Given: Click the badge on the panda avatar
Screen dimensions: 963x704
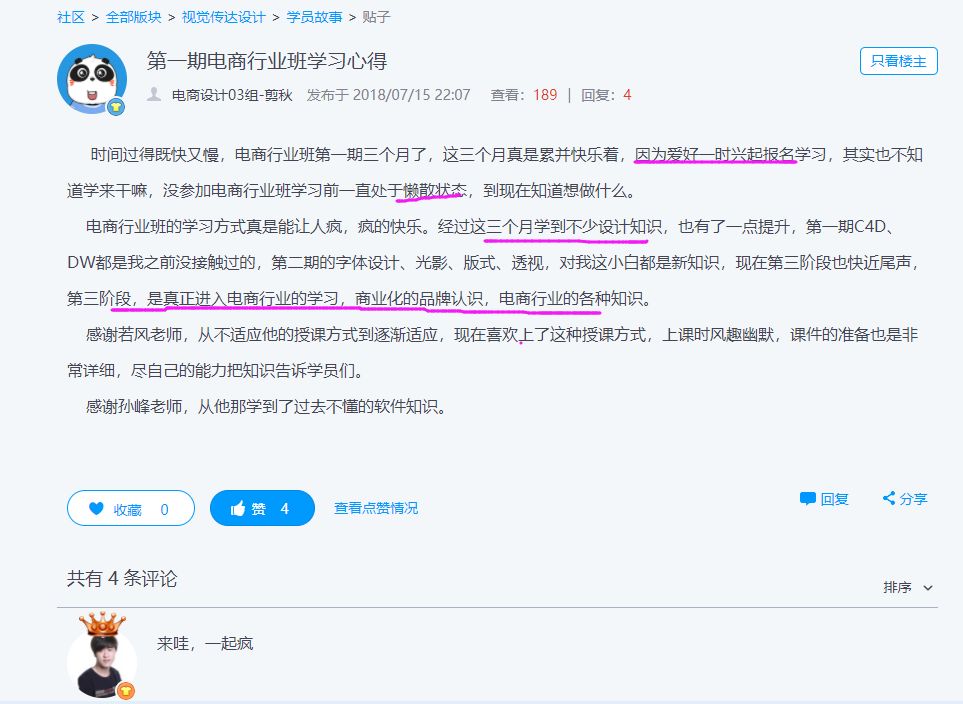Looking at the screenshot, I should pos(116,107).
